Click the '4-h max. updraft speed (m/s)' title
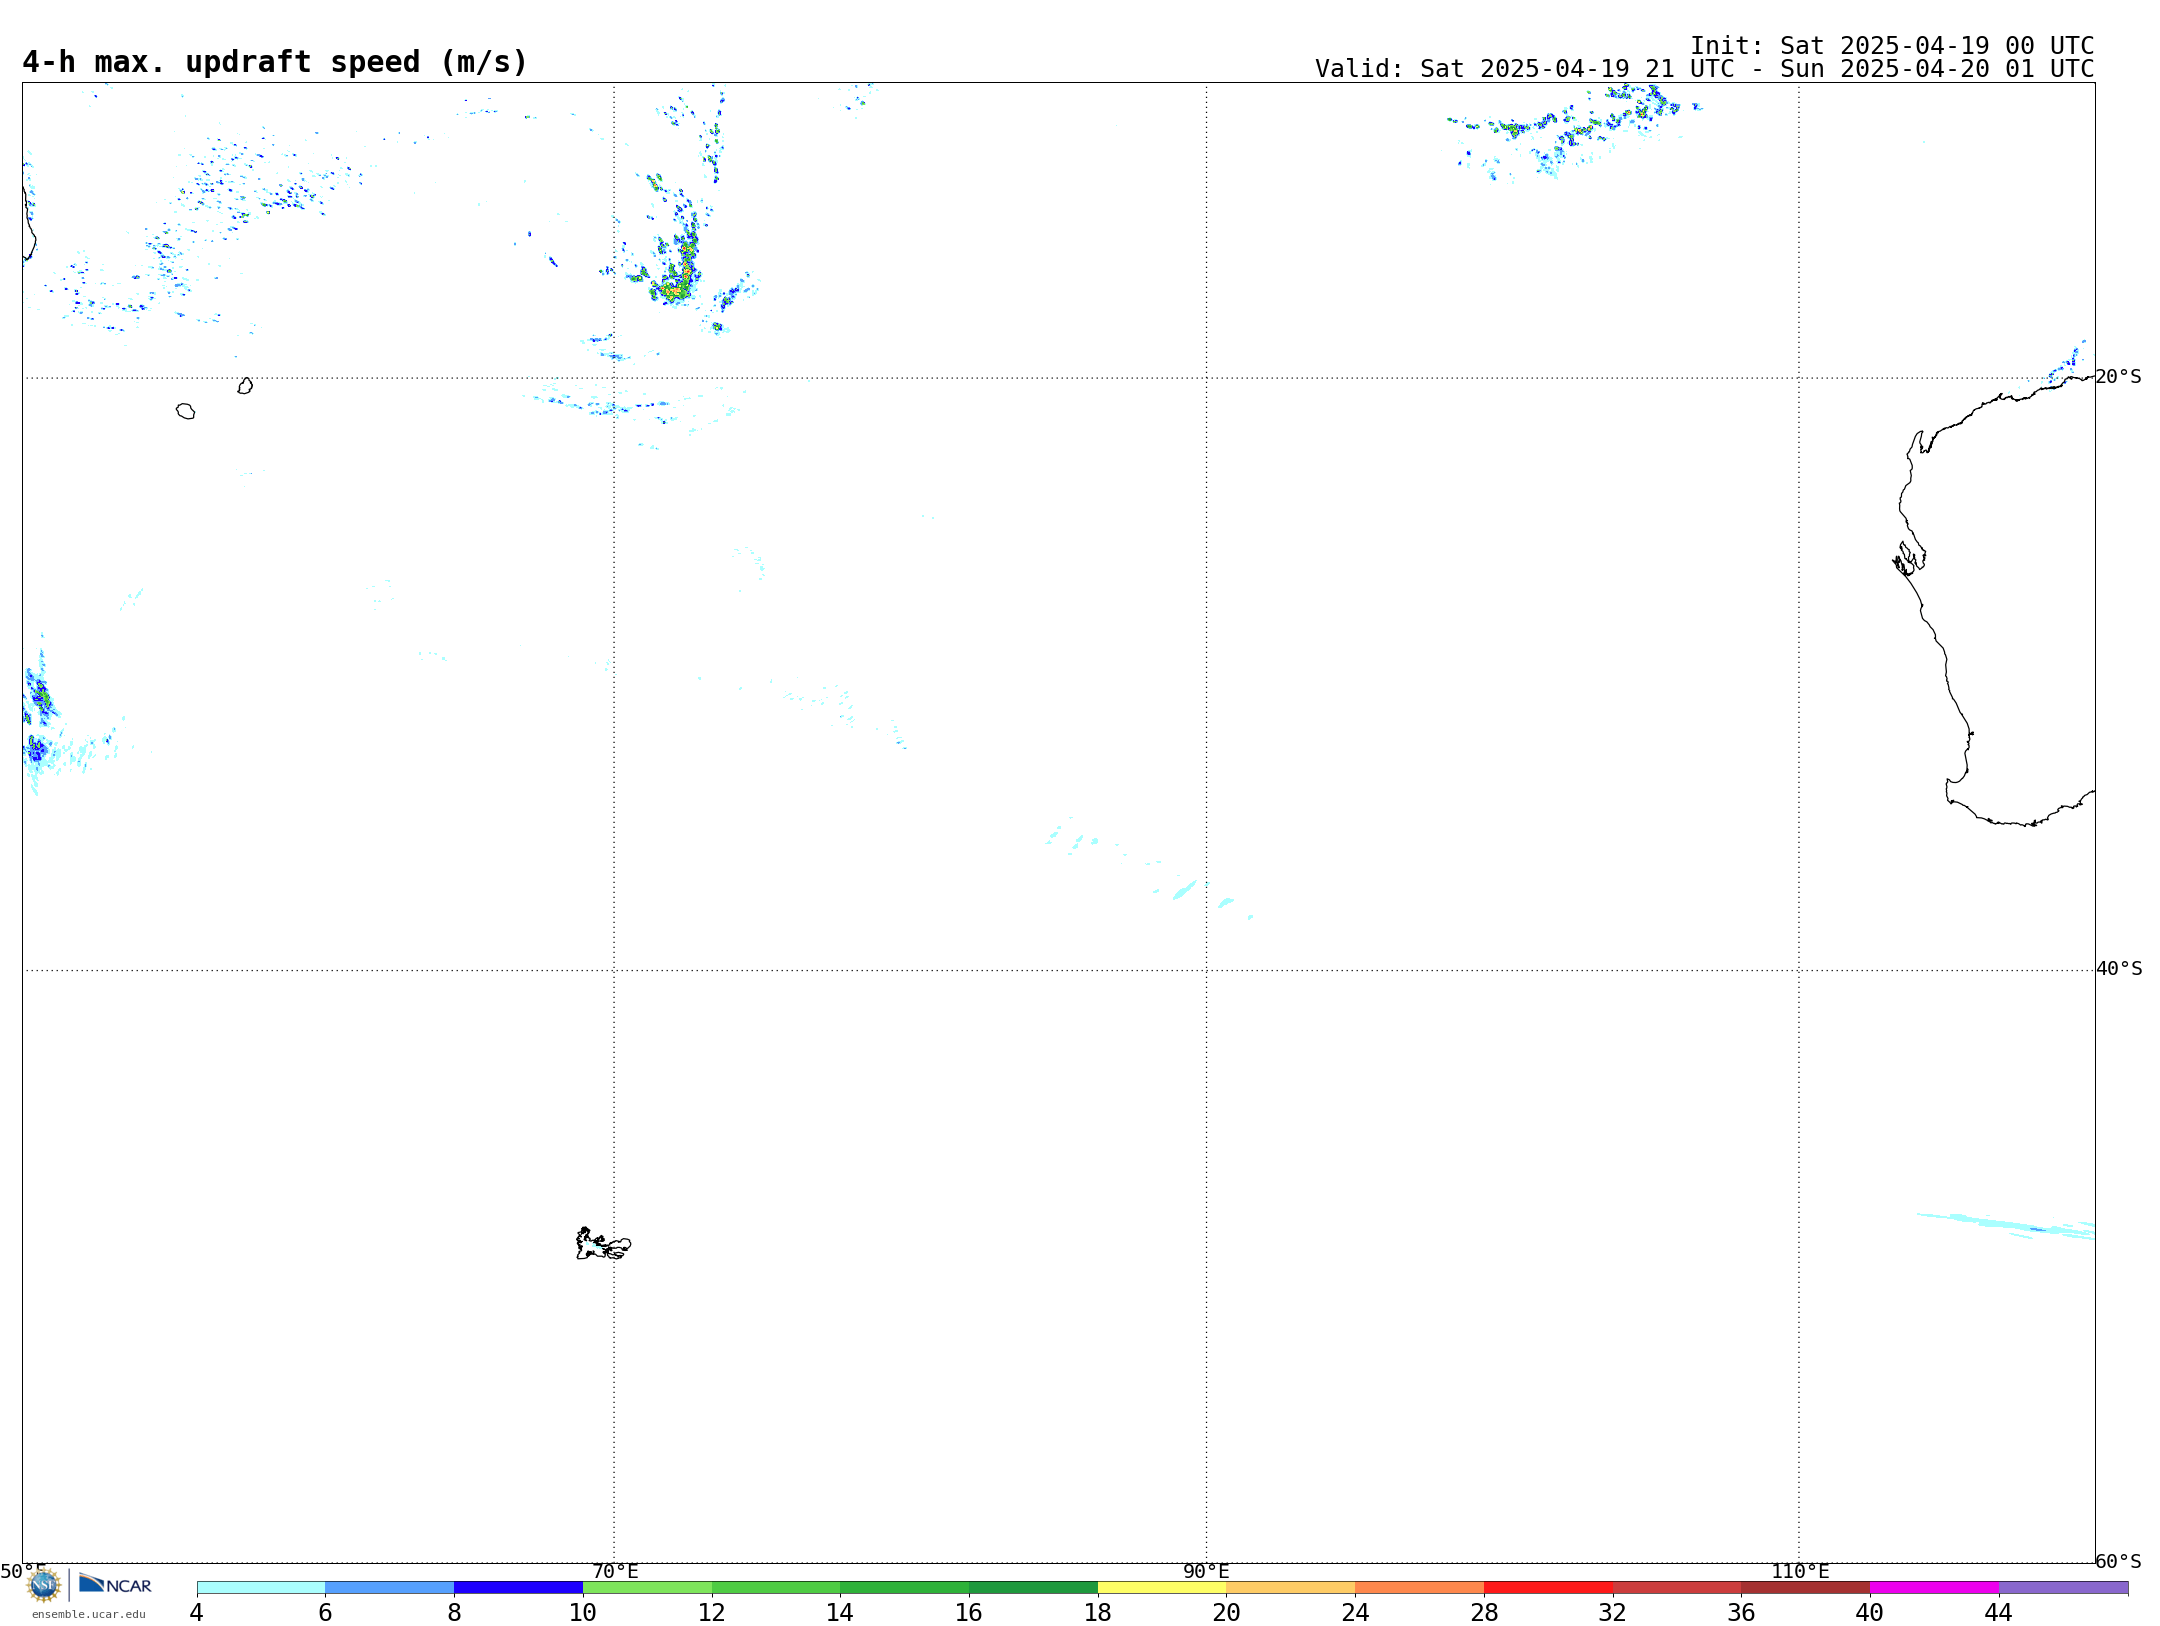 (x=275, y=63)
